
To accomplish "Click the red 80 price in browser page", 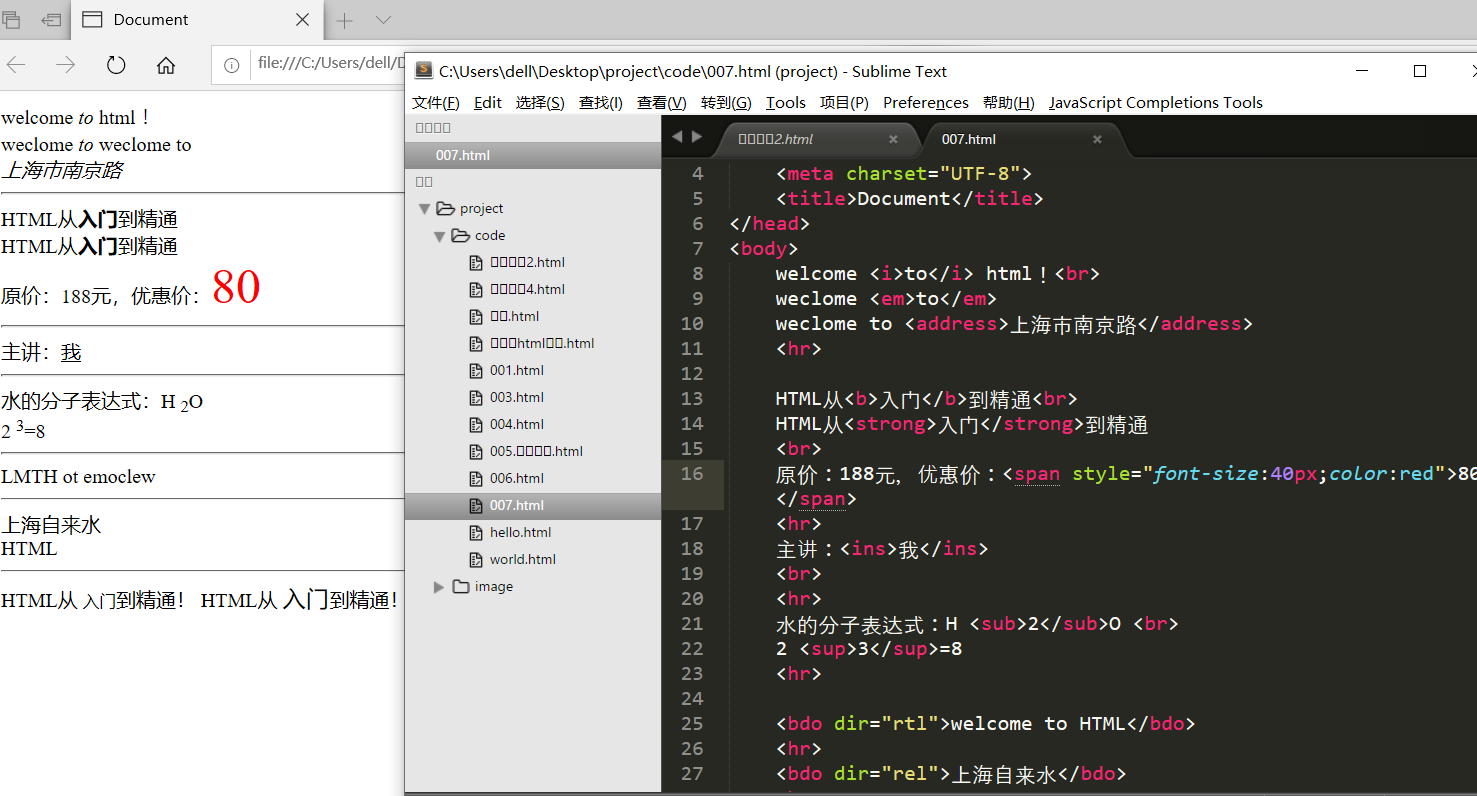I will (236, 287).
